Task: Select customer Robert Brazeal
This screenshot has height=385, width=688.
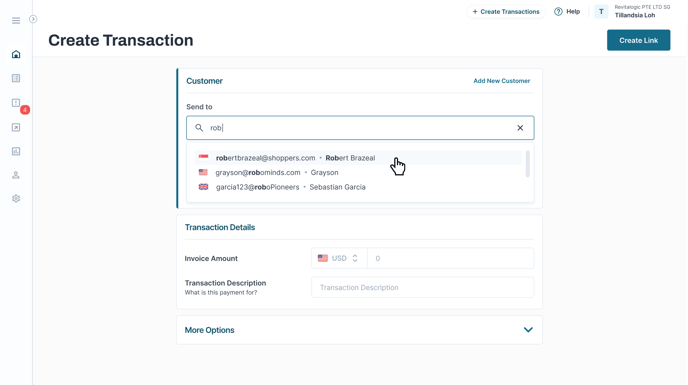Action: pyautogui.click(x=358, y=158)
